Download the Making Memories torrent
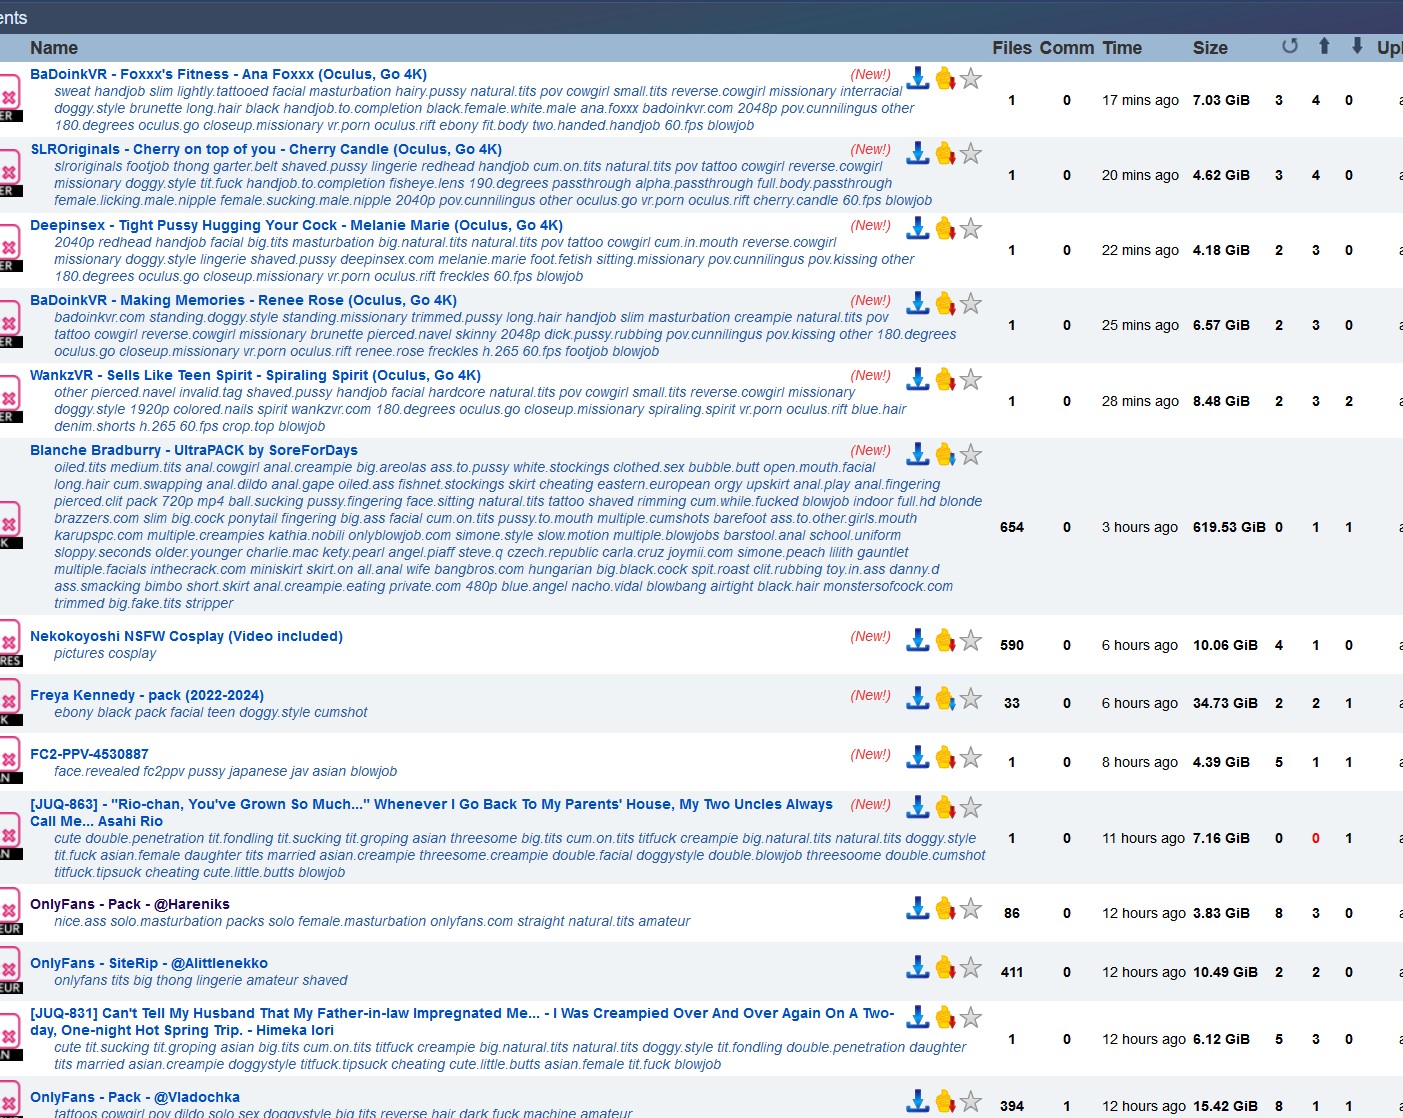The width and height of the screenshot is (1403, 1118). pos(917,304)
